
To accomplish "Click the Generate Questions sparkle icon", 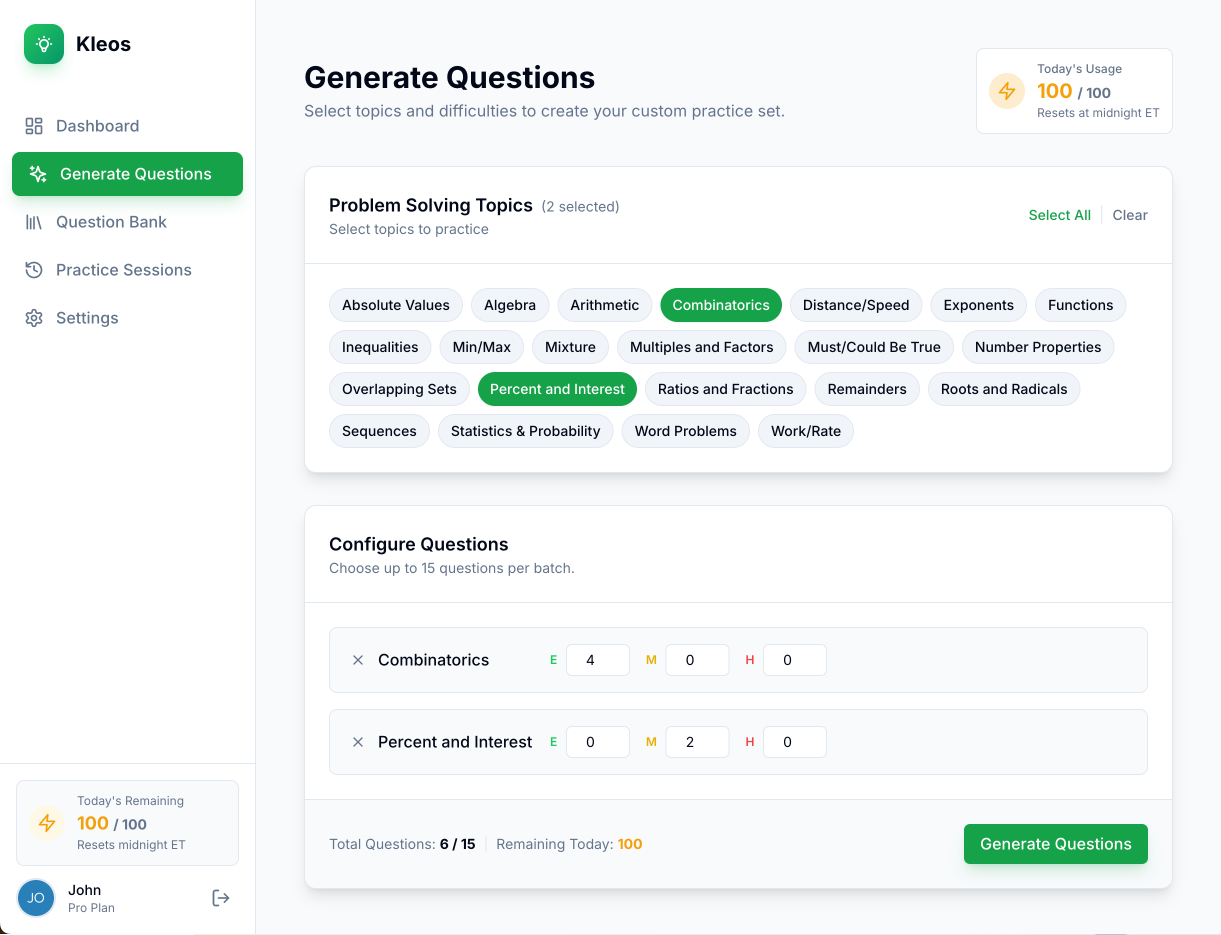I will (38, 174).
